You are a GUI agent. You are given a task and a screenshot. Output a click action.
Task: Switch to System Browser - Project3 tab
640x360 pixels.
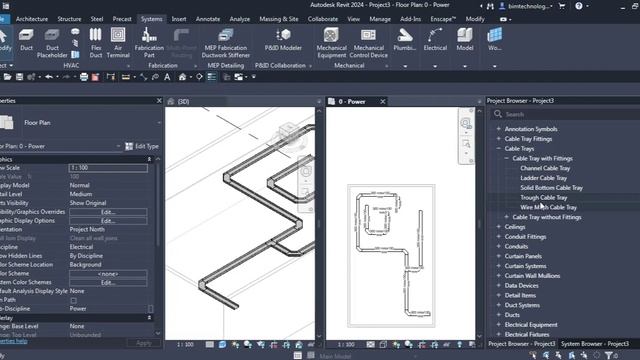(x=595, y=344)
